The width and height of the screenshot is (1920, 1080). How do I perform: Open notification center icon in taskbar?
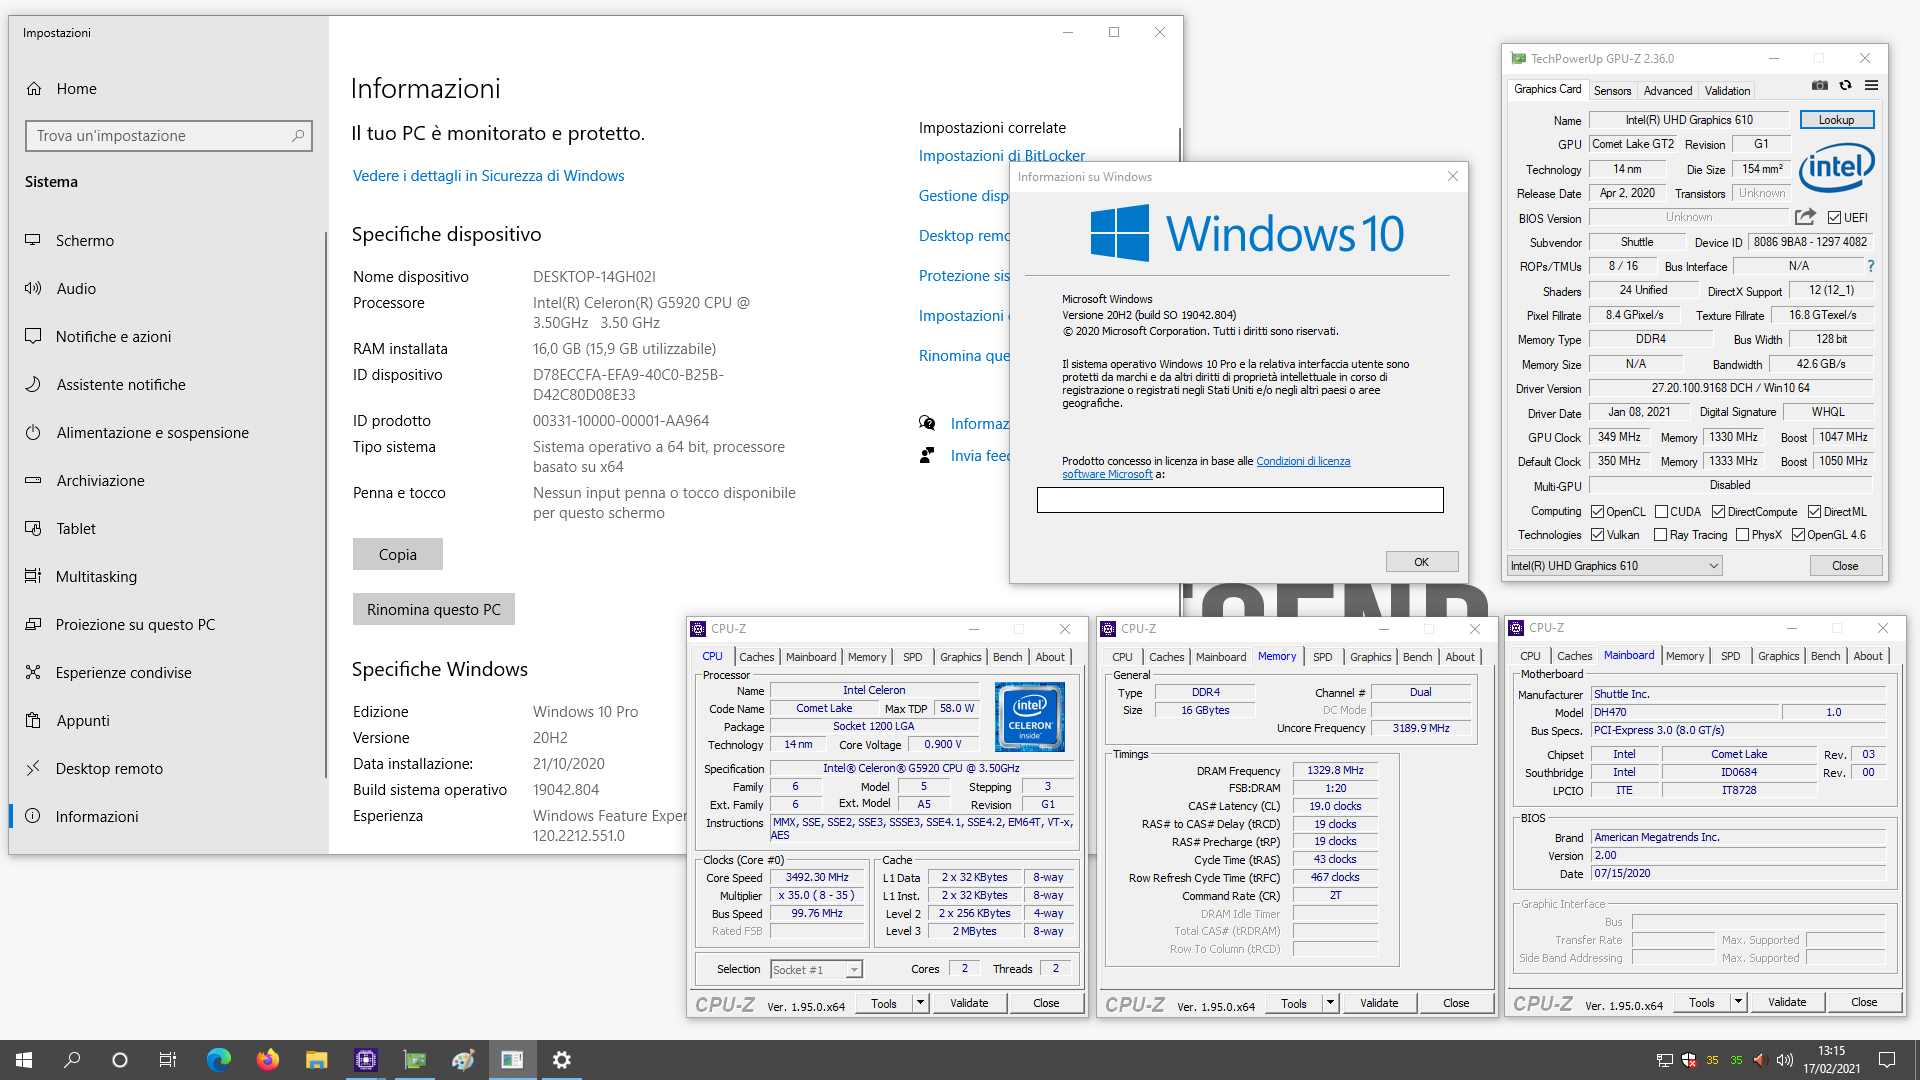[x=1887, y=1060]
